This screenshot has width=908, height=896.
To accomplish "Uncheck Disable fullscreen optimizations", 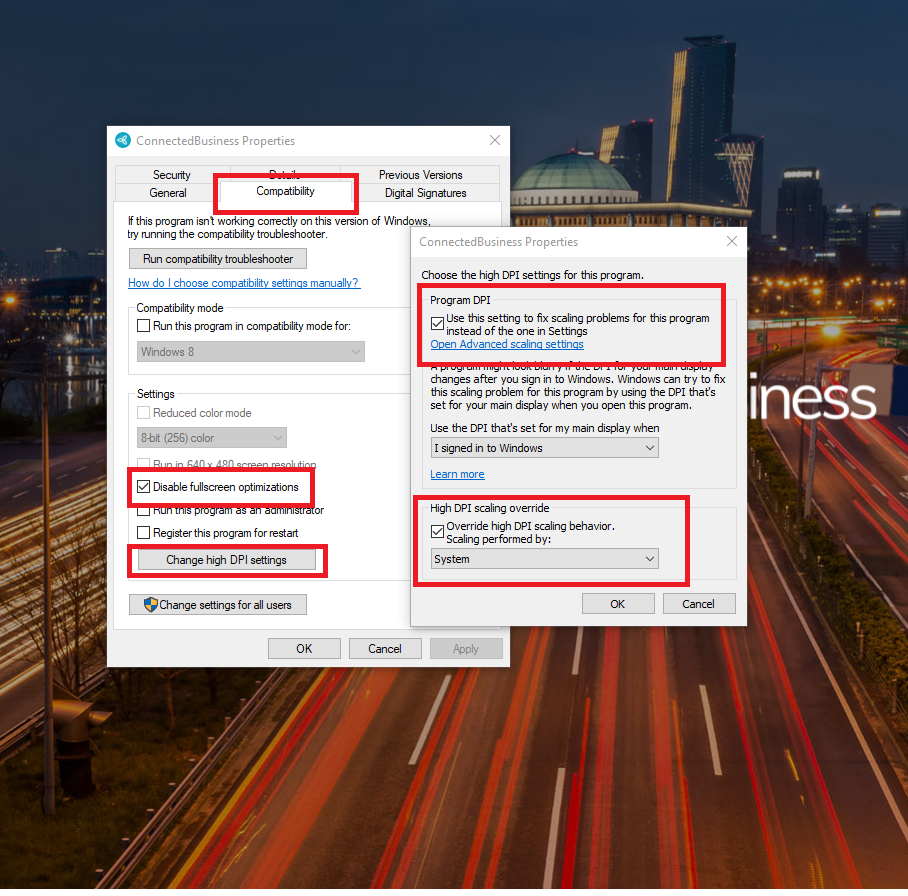I will coord(144,487).
